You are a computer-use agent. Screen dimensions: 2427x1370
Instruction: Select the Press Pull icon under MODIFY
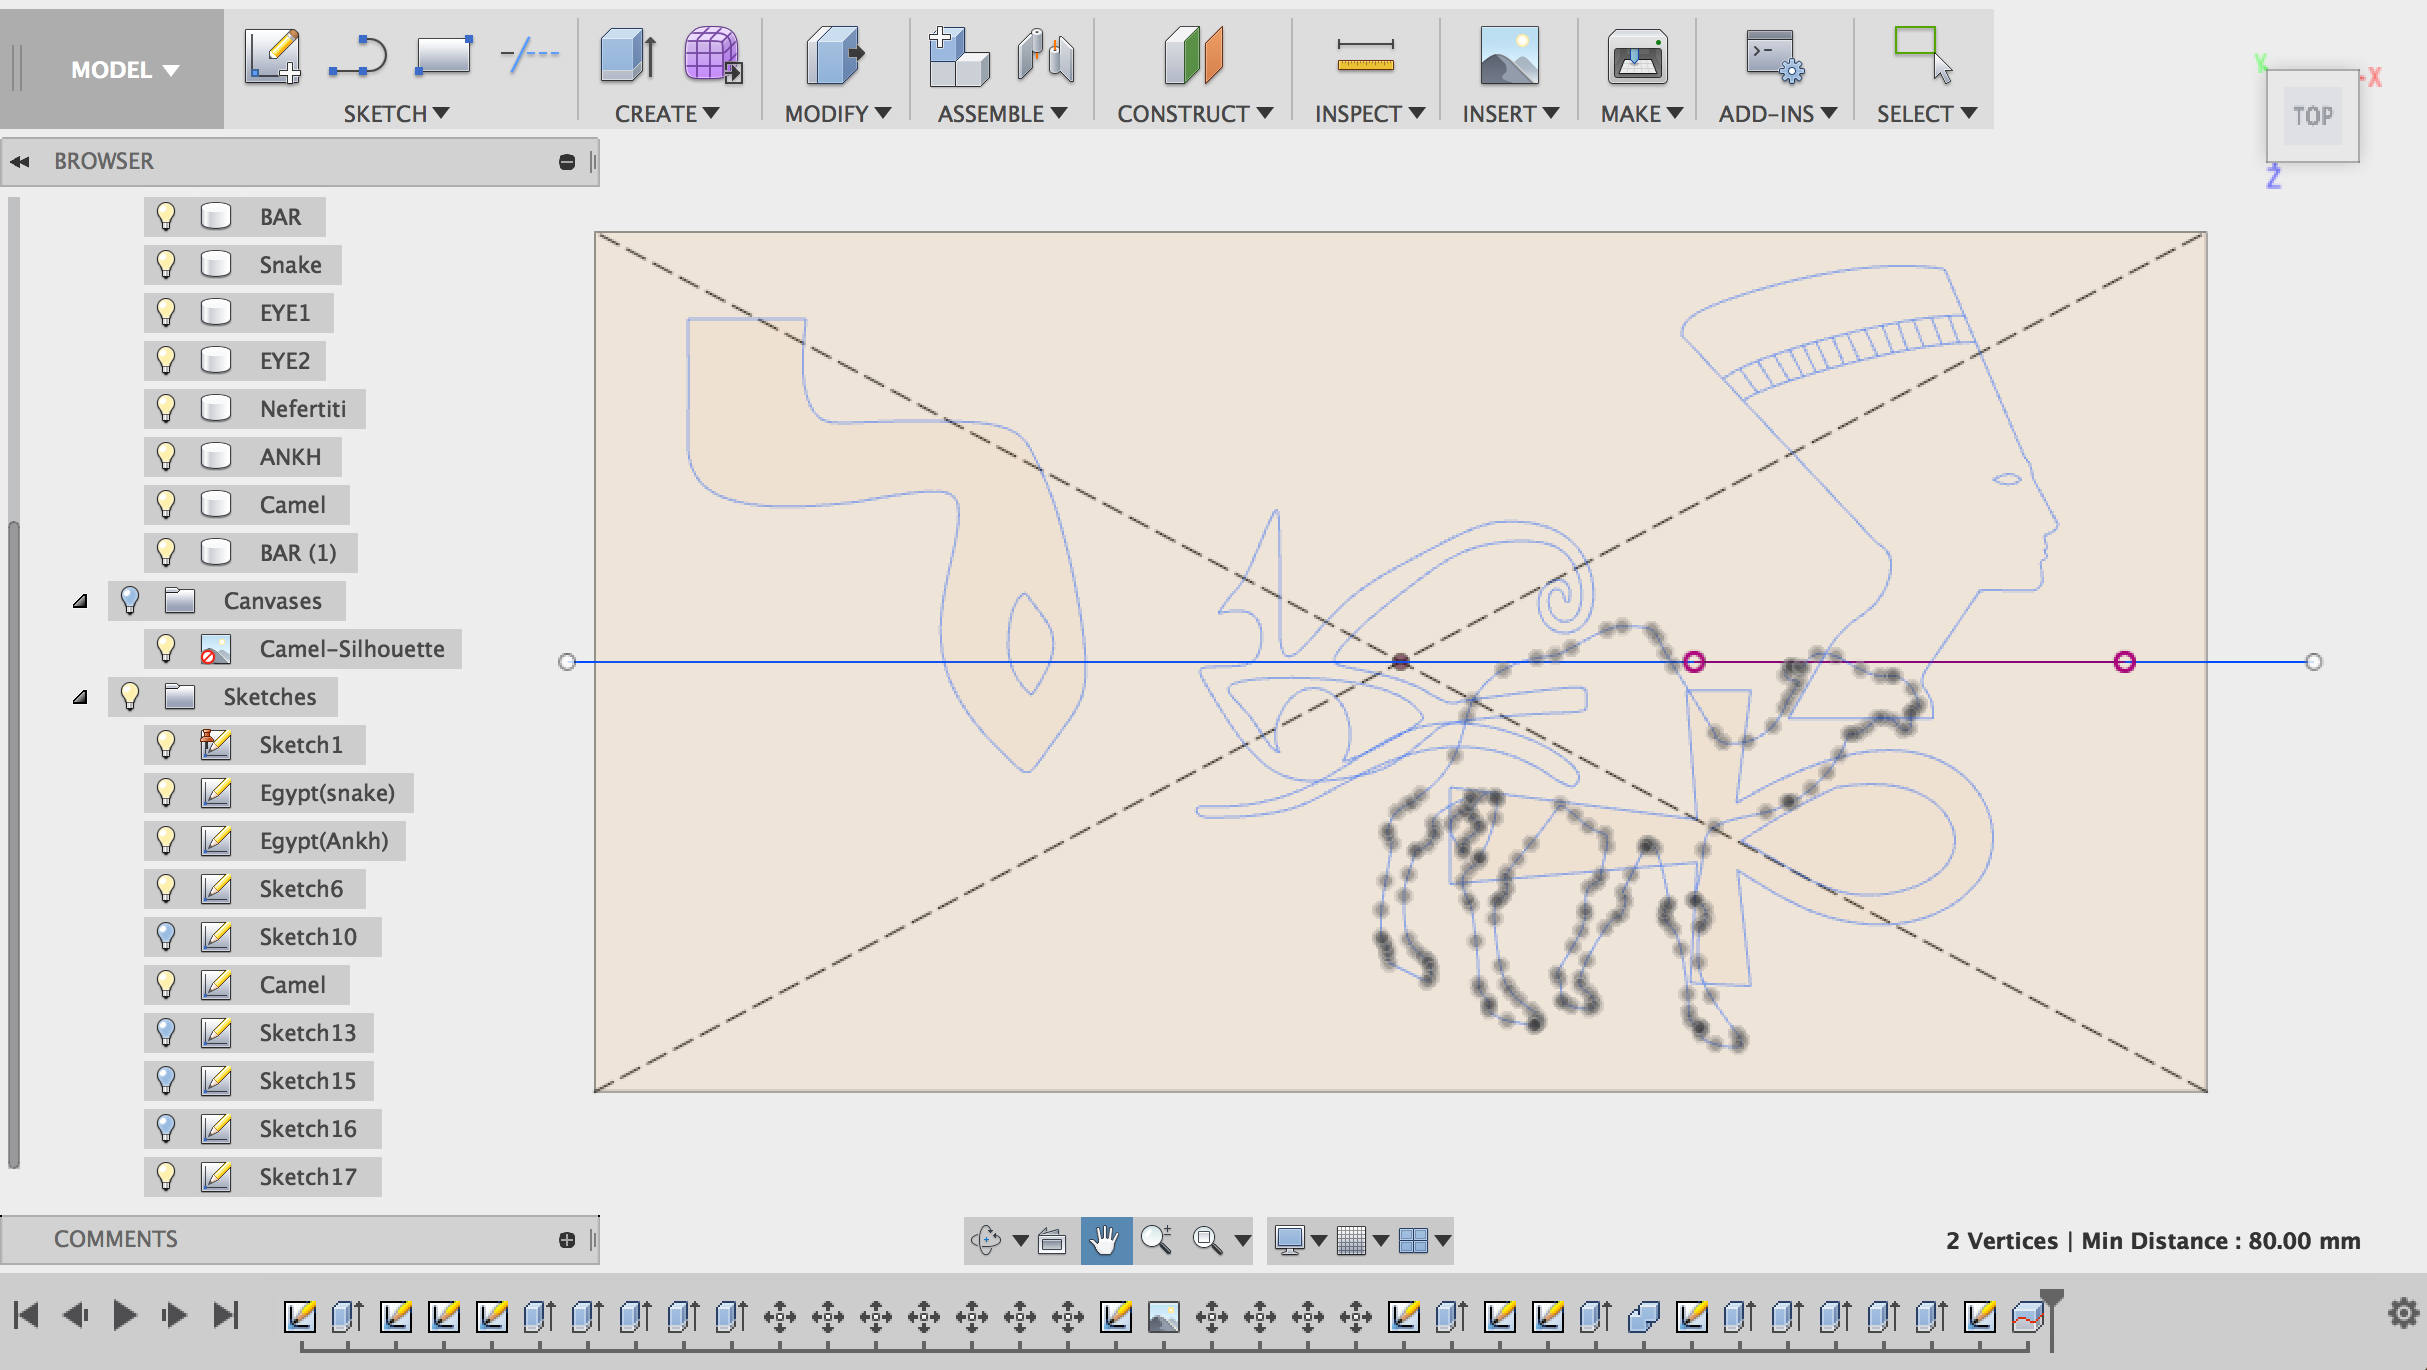click(x=834, y=55)
